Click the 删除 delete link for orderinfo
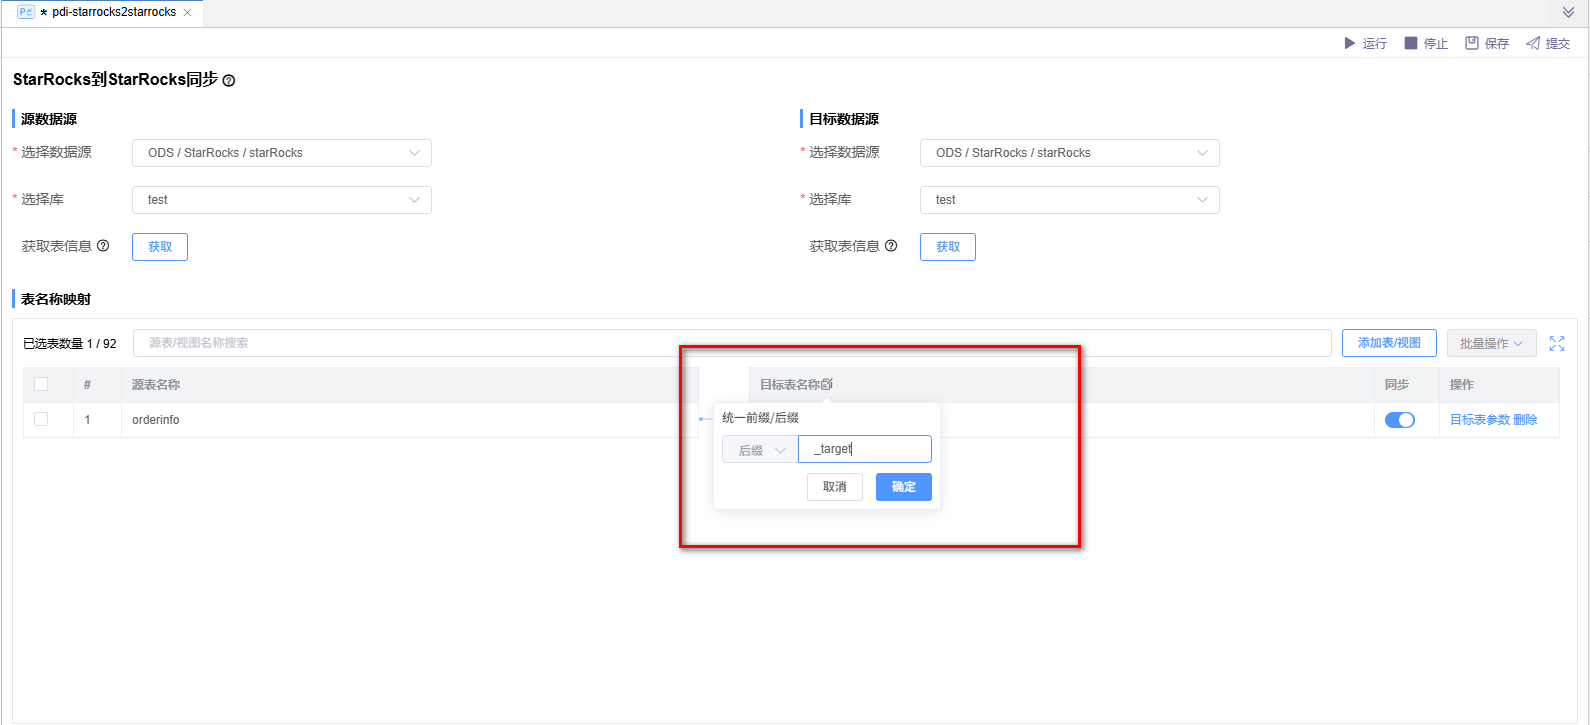 click(x=1525, y=420)
